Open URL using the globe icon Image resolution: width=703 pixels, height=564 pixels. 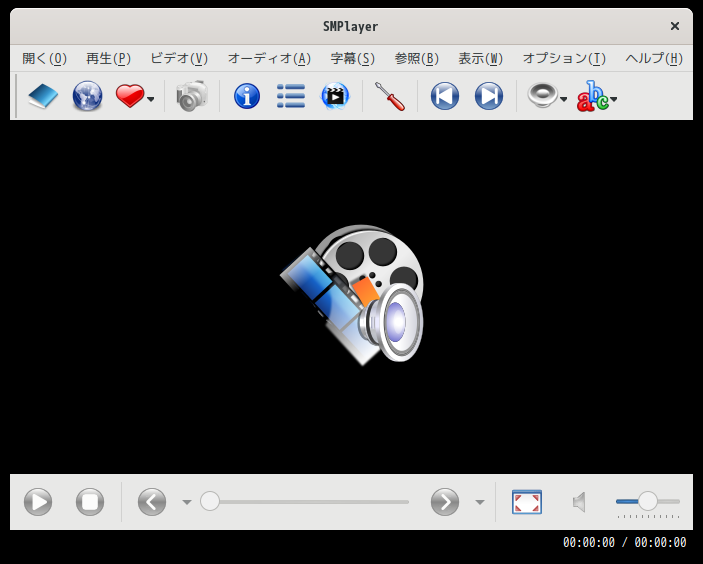point(87,96)
